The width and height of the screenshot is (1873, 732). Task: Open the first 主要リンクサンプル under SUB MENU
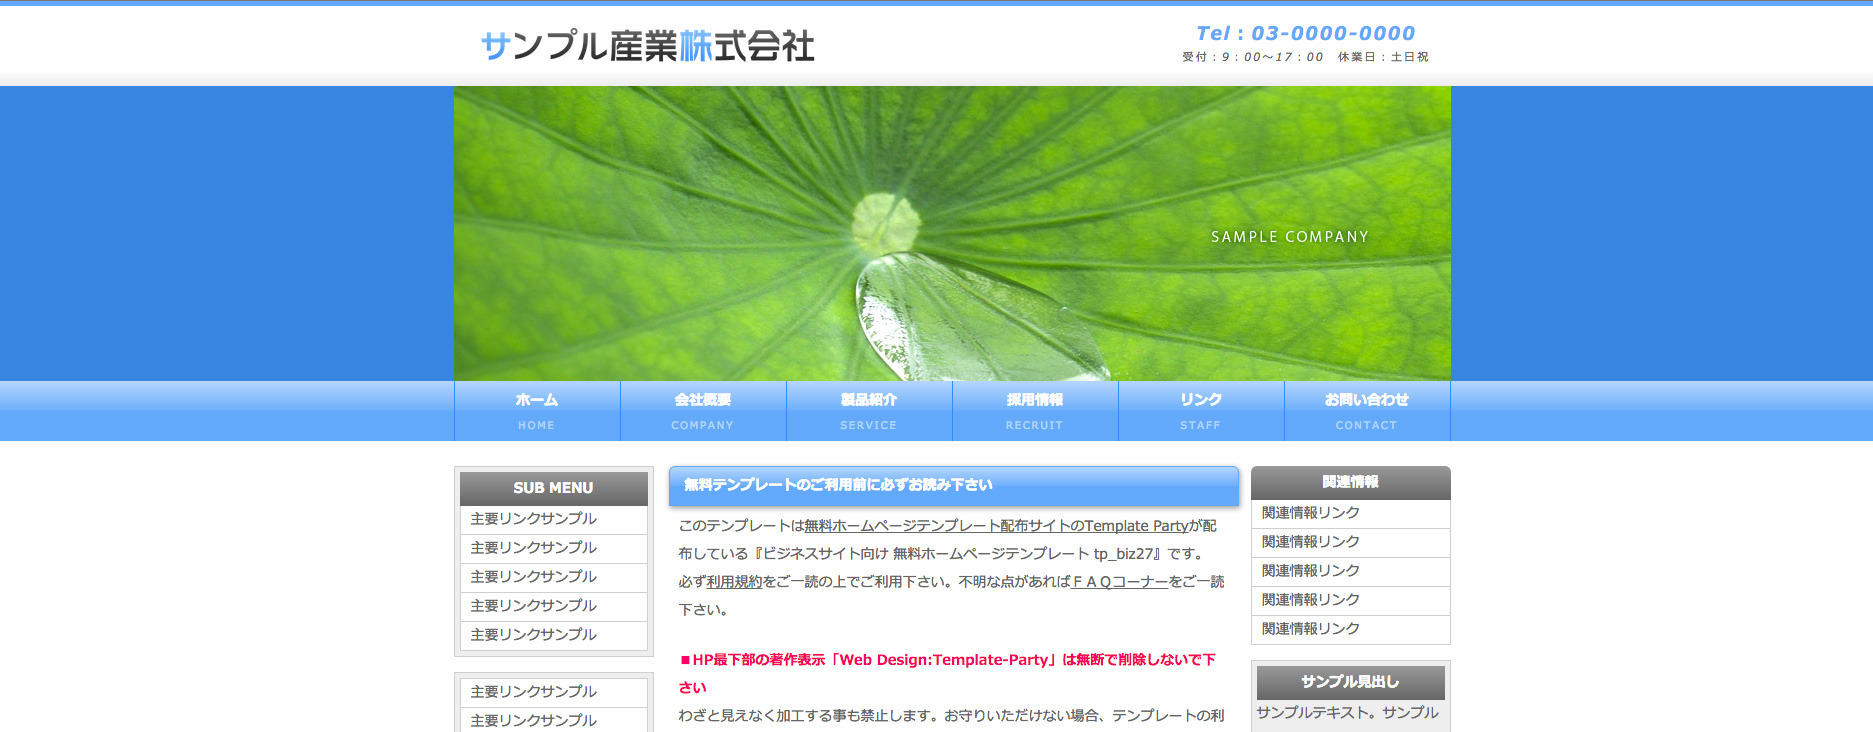click(x=534, y=519)
